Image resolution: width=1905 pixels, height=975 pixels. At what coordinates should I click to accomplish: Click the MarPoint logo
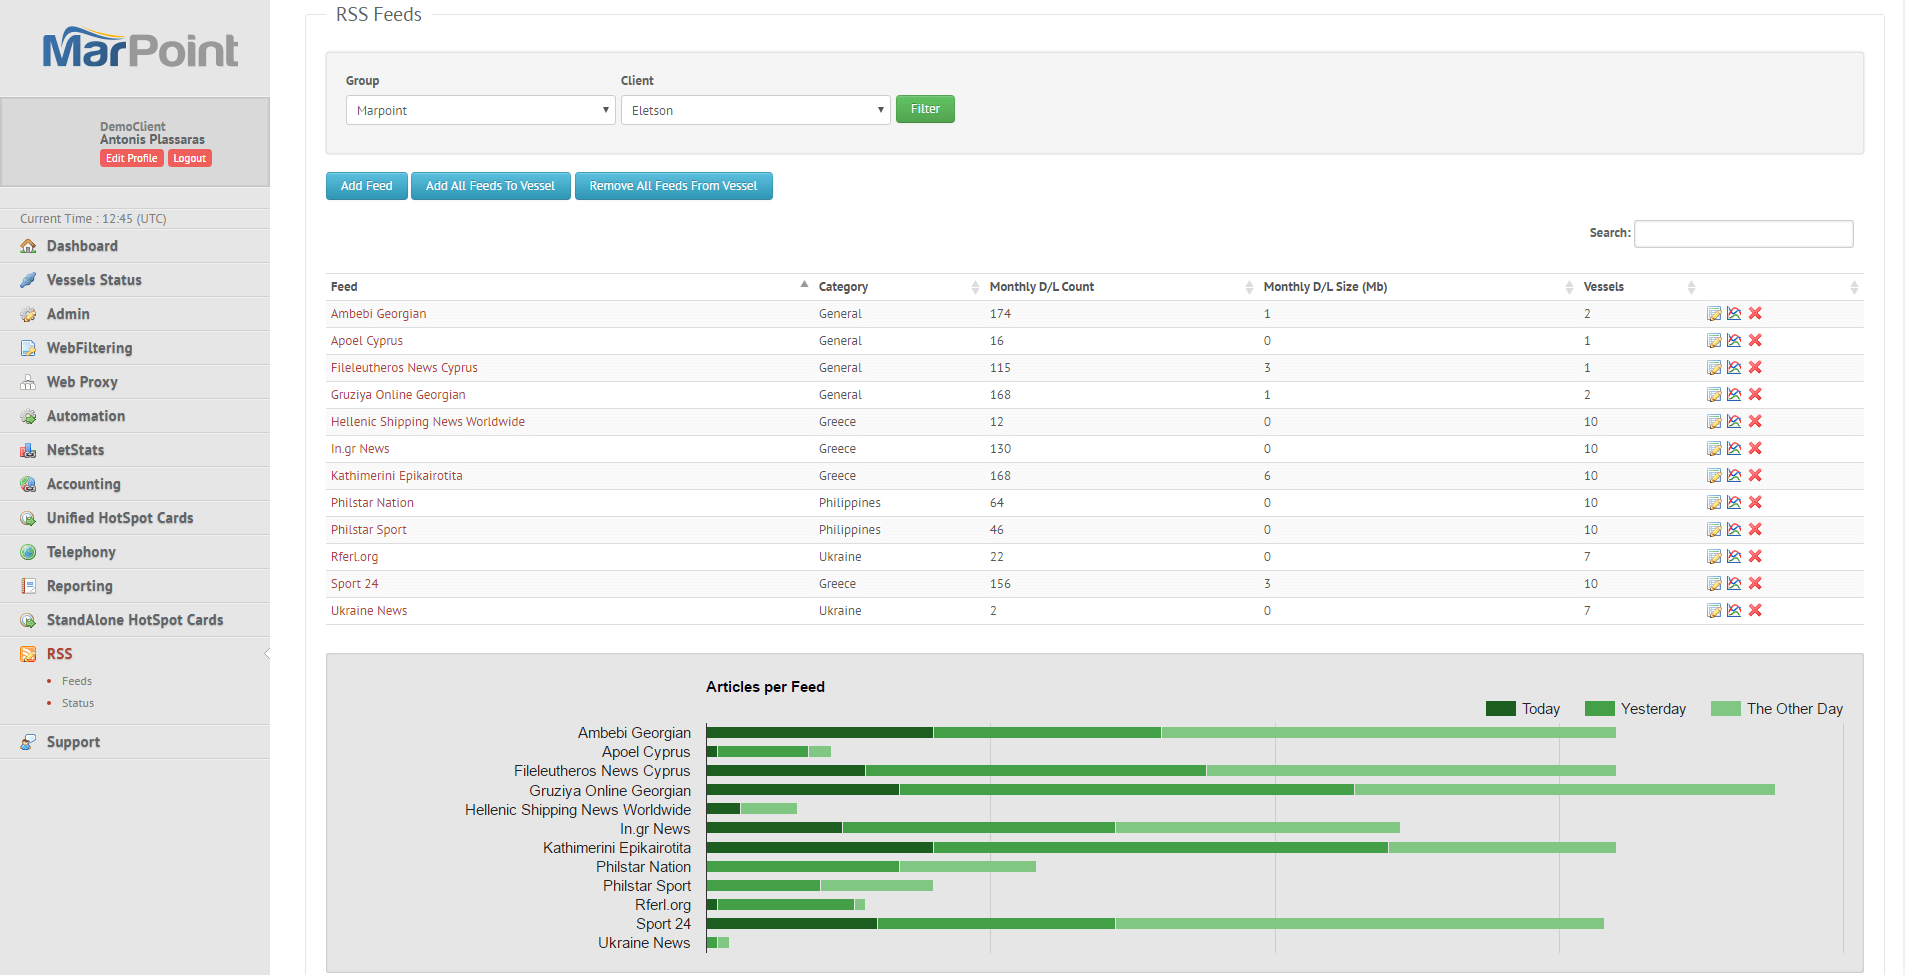pyautogui.click(x=140, y=48)
